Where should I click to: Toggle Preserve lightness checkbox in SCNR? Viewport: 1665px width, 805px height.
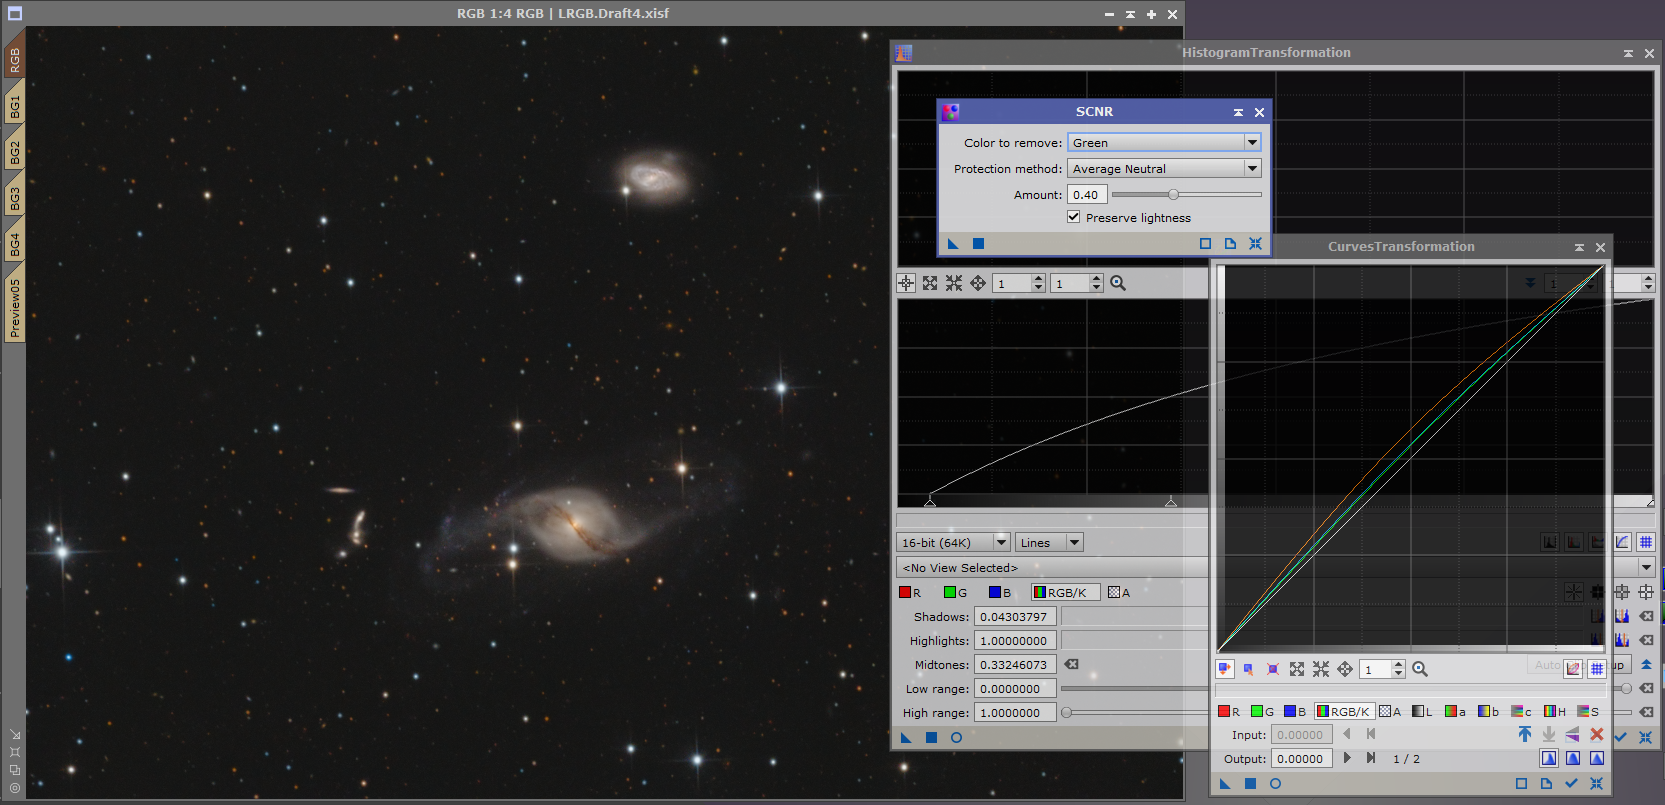[x=1074, y=217]
